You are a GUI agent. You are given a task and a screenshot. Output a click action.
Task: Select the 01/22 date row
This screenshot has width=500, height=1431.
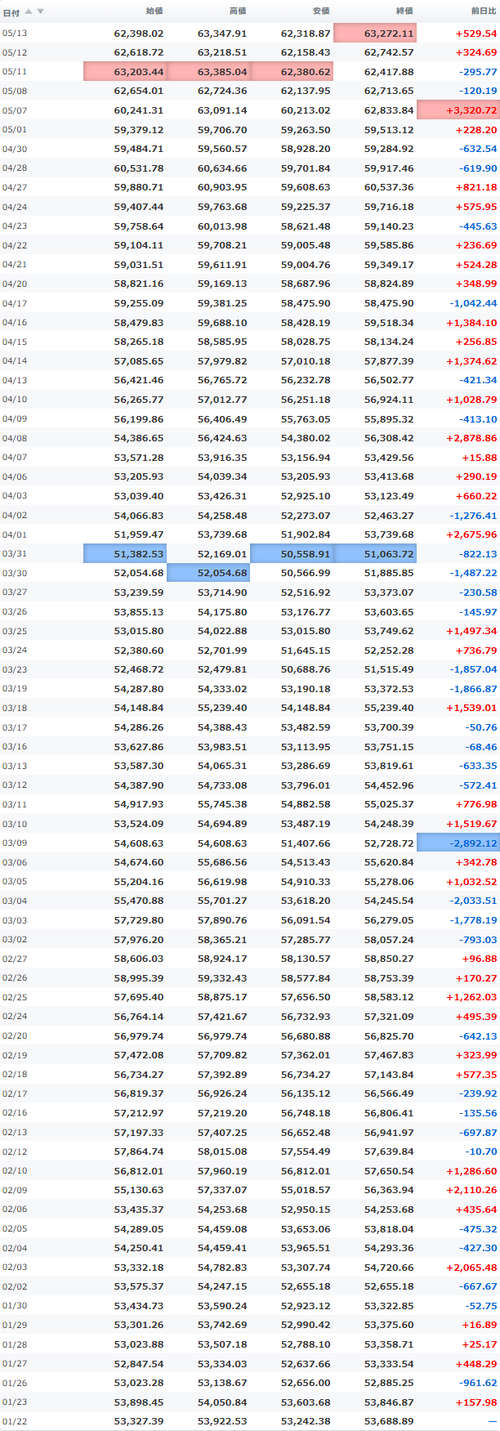250,1421
